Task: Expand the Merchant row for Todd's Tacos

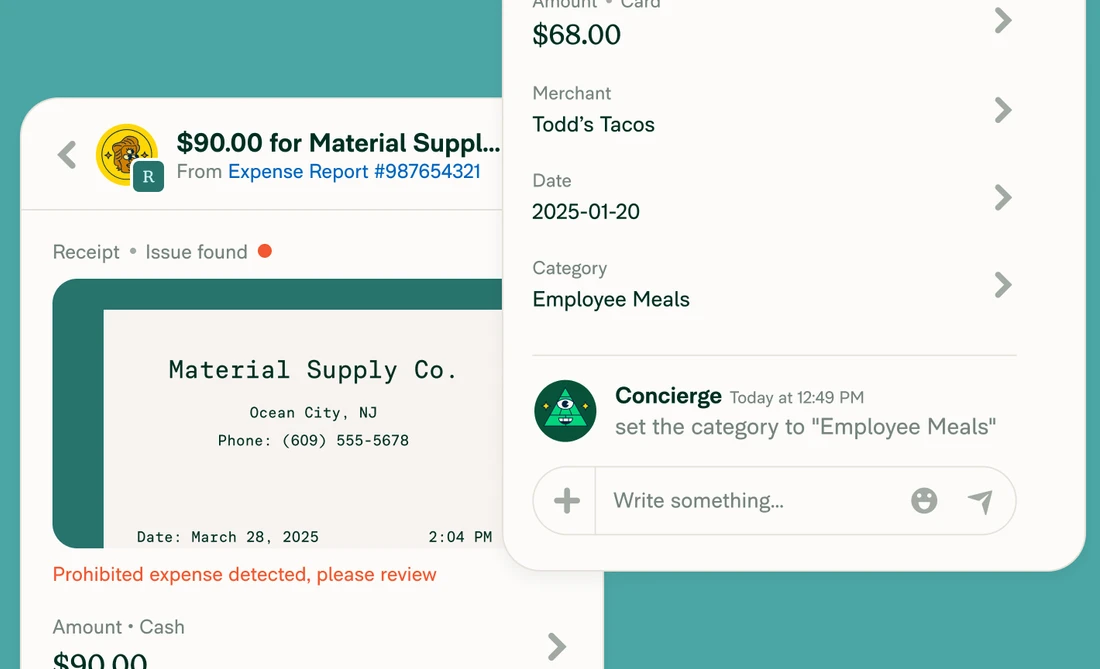Action: (x=1002, y=110)
